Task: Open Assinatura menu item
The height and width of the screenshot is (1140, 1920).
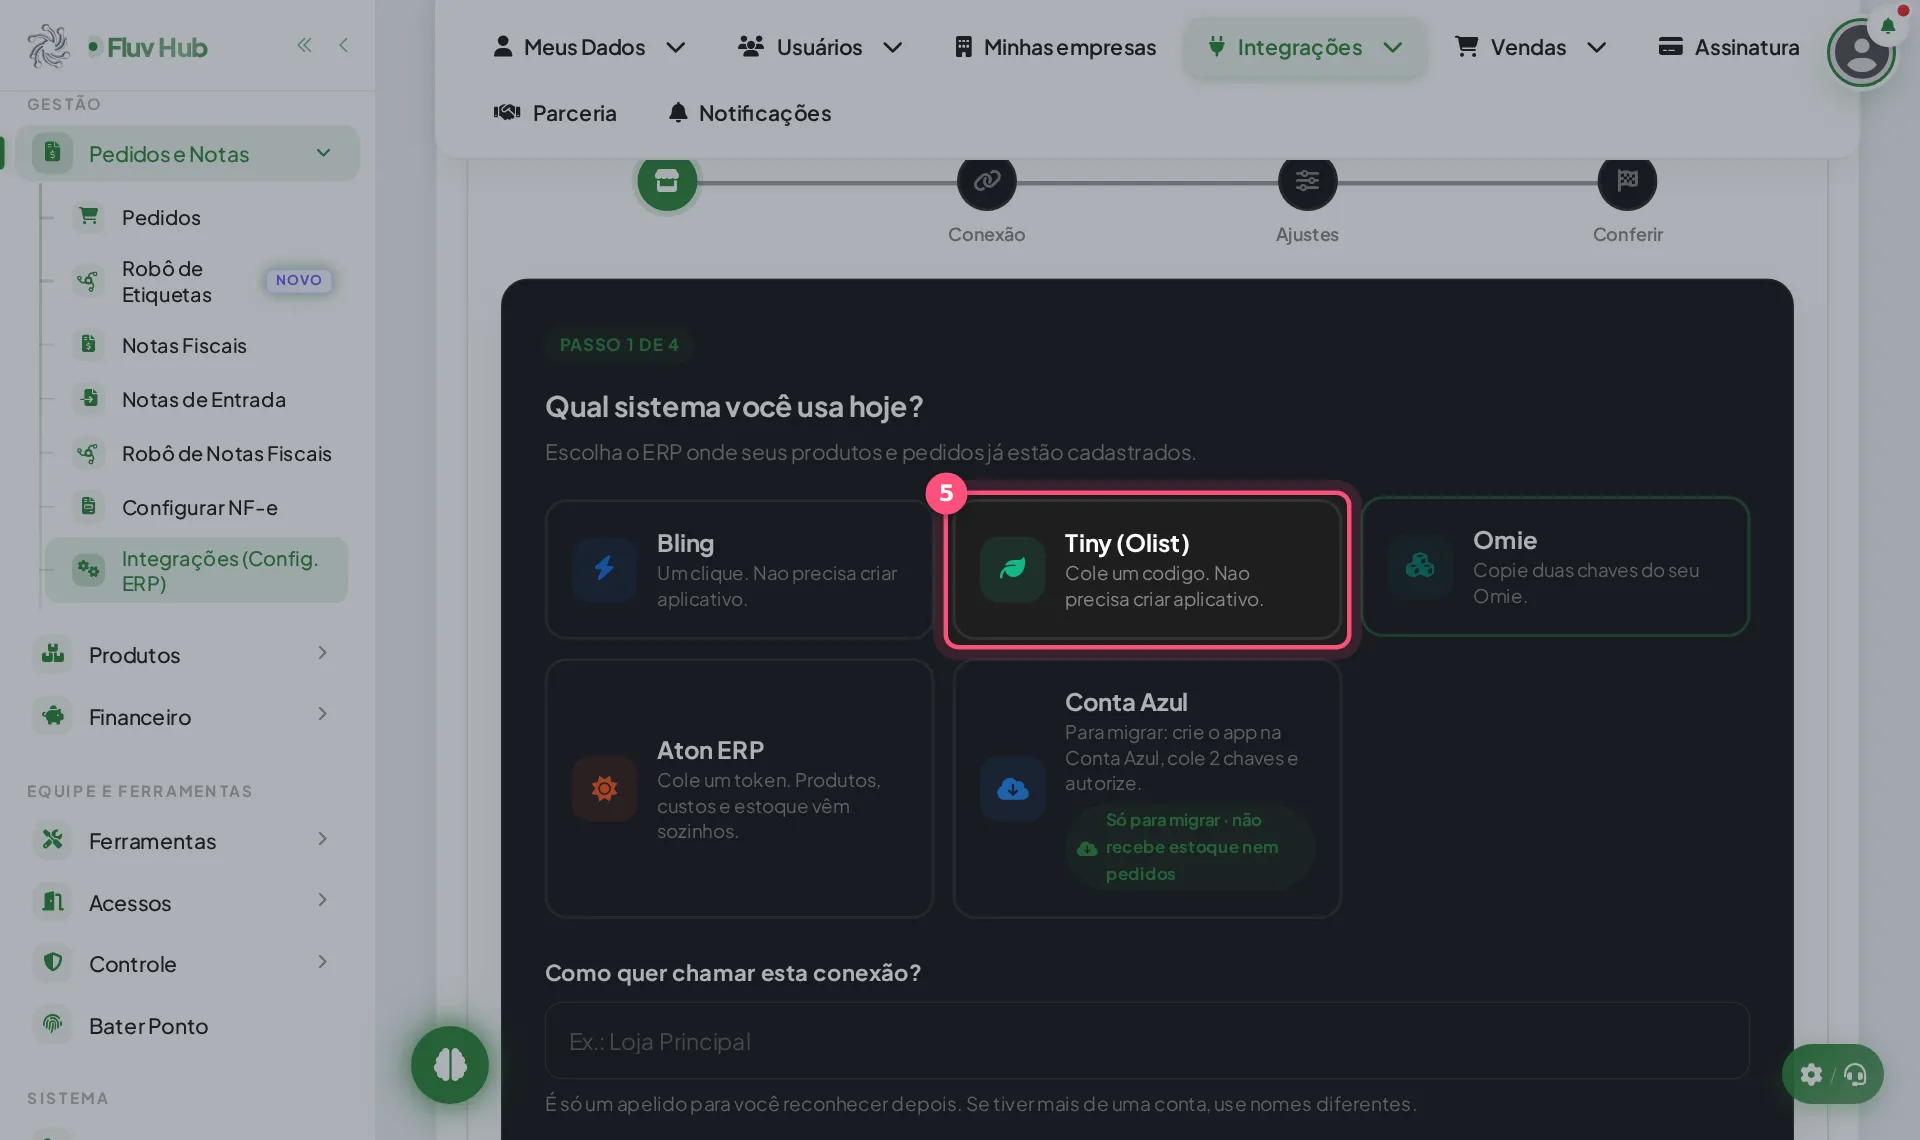Action: pyautogui.click(x=1728, y=47)
